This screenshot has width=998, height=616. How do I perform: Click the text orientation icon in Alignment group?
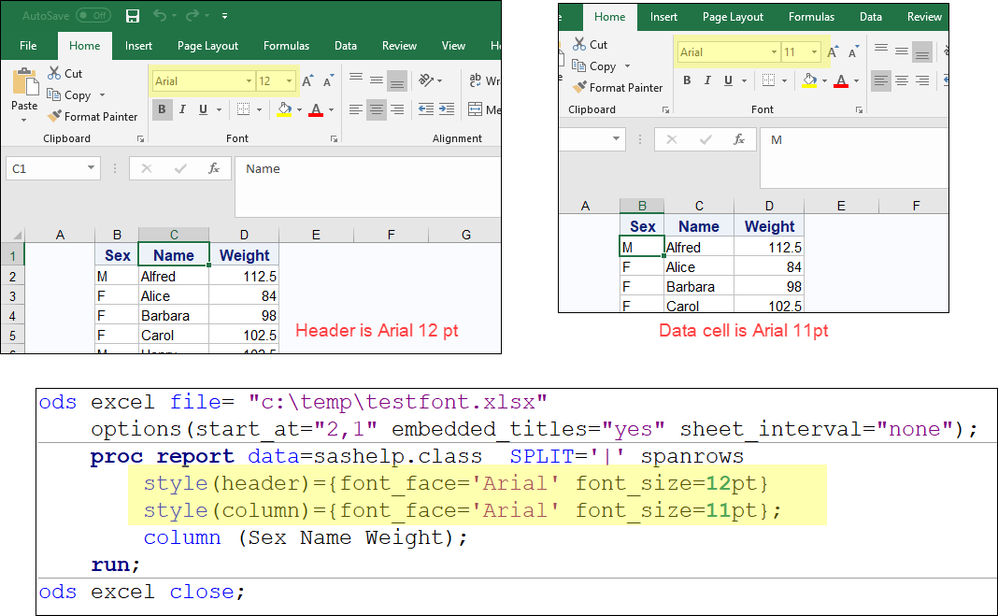click(x=428, y=81)
